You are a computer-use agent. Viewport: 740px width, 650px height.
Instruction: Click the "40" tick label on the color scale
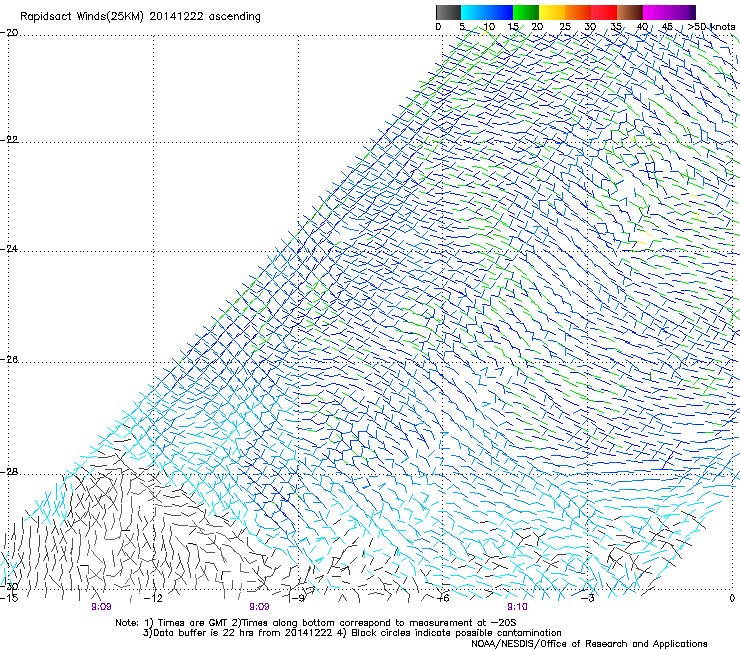coord(642,27)
